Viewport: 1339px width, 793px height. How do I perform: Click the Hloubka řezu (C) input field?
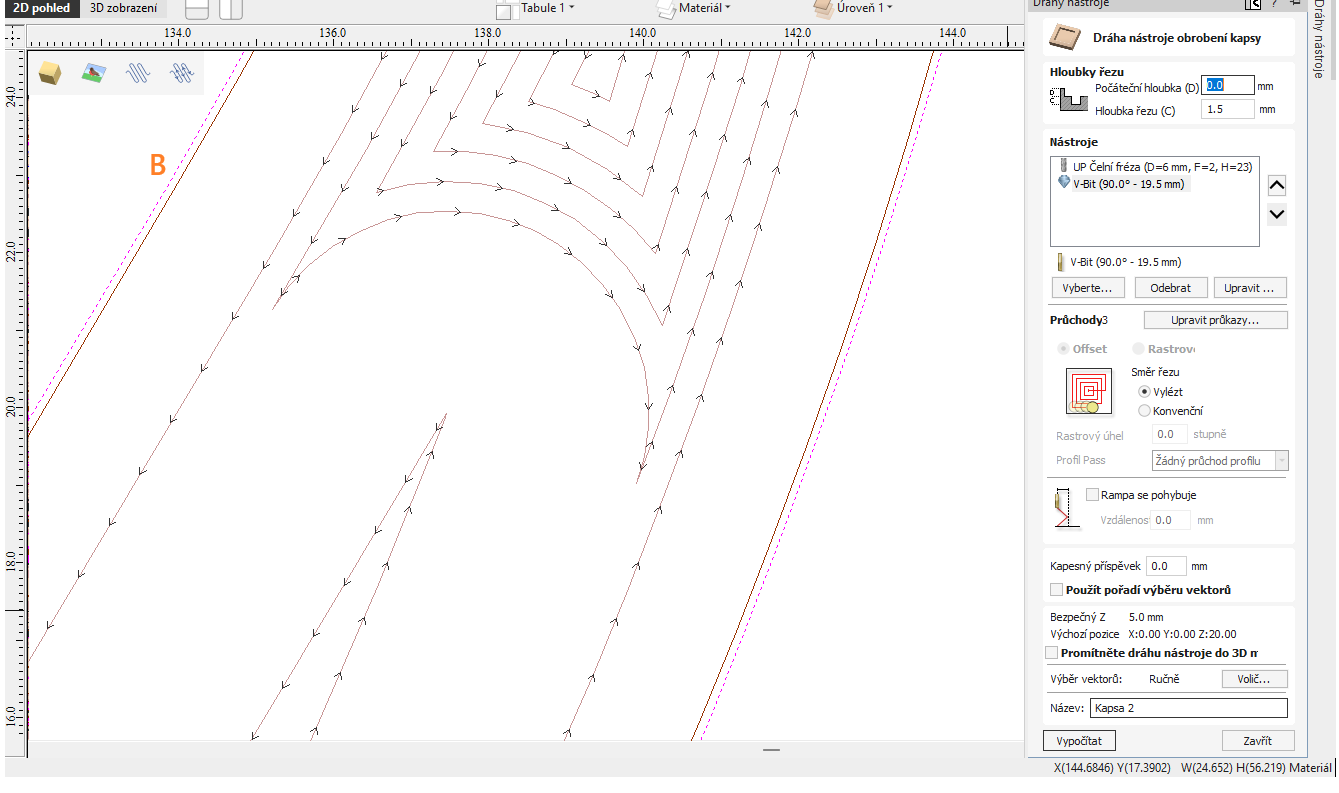[x=1227, y=109]
